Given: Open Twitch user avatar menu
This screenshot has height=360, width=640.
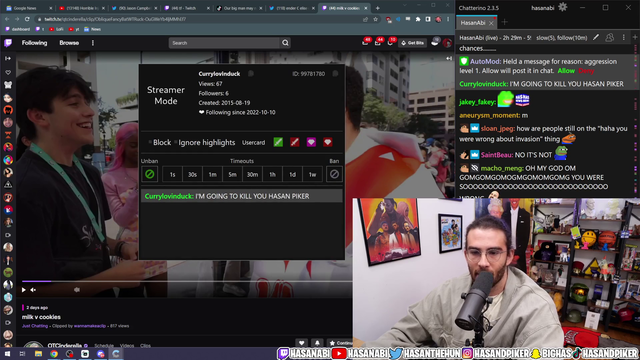Looking at the screenshot, I should tap(447, 42).
